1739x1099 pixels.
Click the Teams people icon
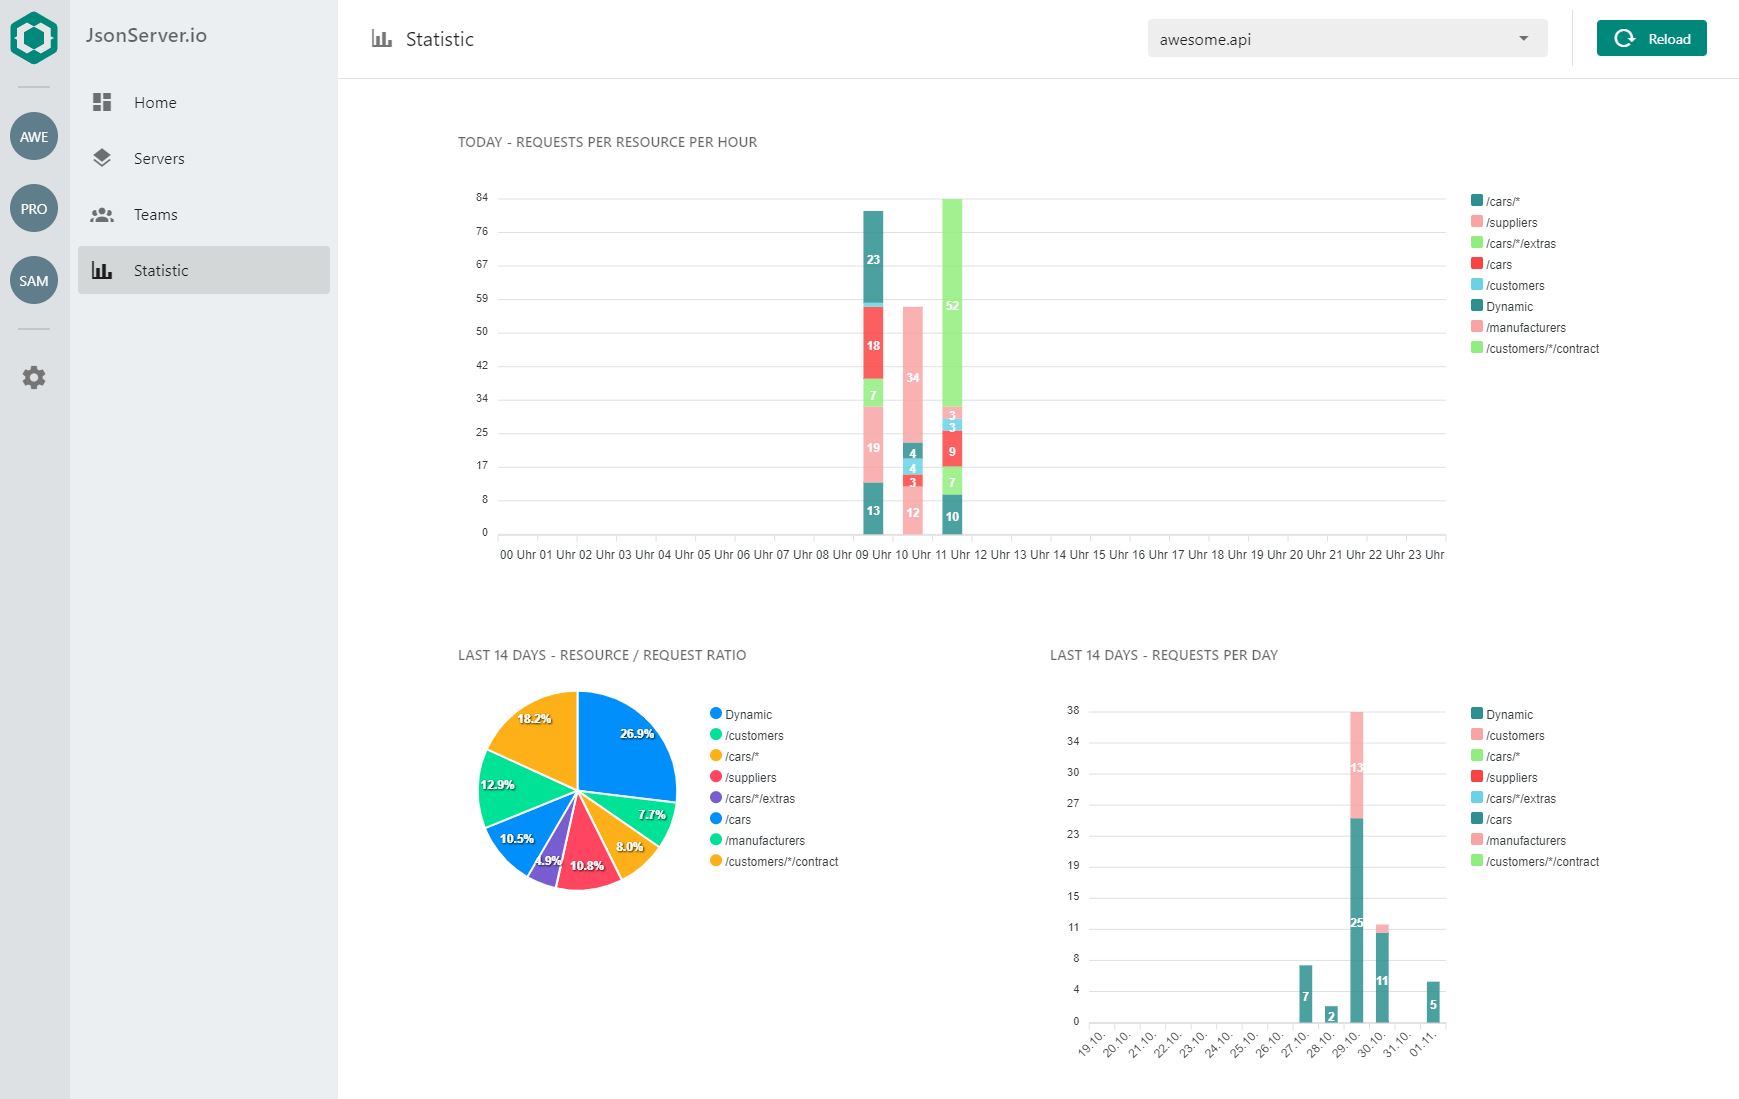[102, 214]
